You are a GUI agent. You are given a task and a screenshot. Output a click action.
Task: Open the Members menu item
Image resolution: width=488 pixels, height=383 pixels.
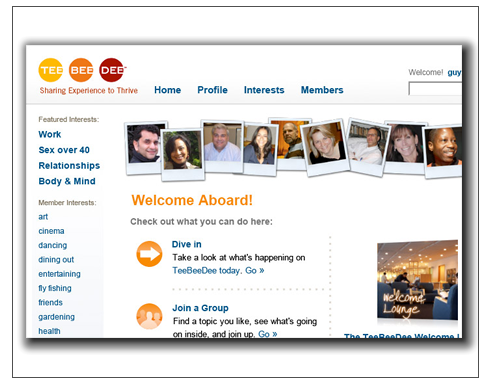click(x=322, y=90)
